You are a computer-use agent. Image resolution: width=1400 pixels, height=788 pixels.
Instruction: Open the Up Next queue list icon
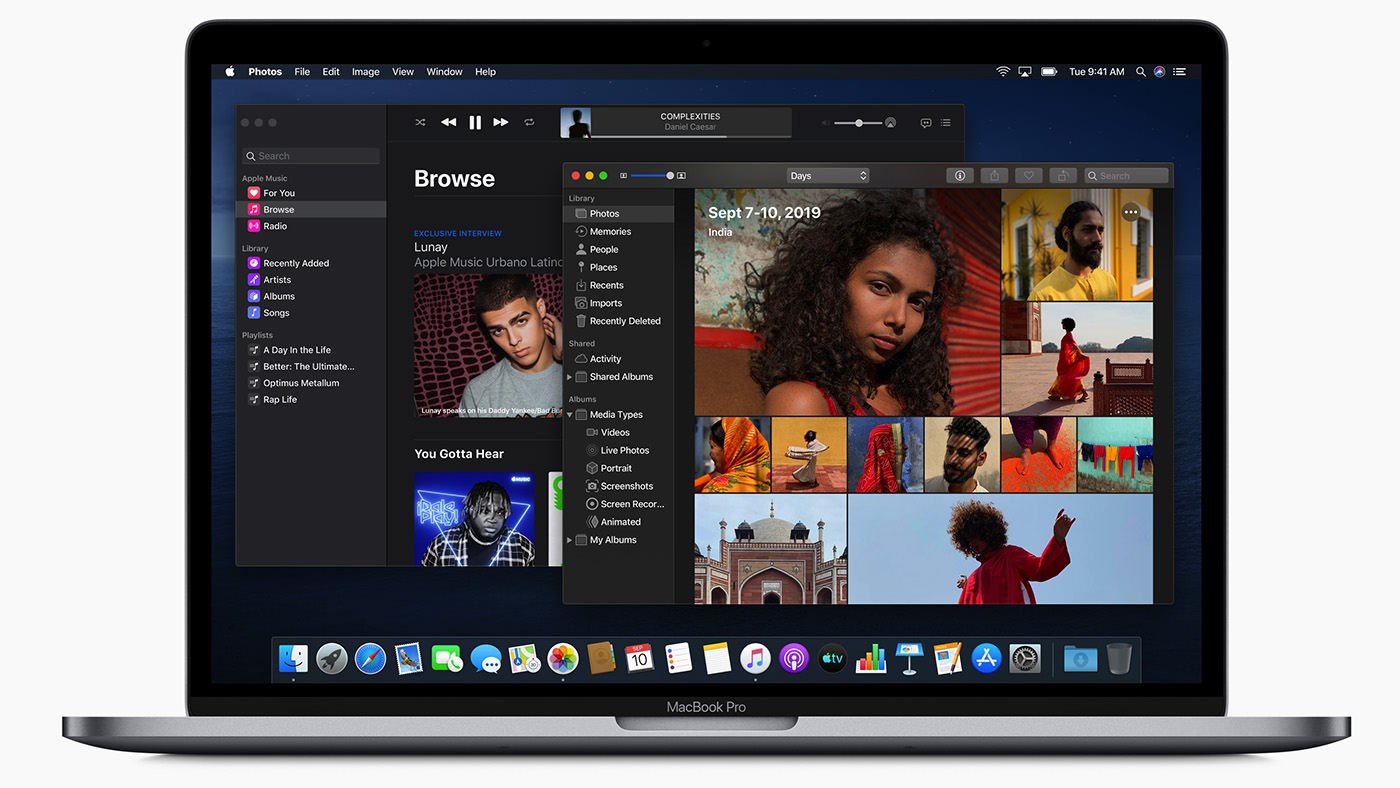click(945, 123)
